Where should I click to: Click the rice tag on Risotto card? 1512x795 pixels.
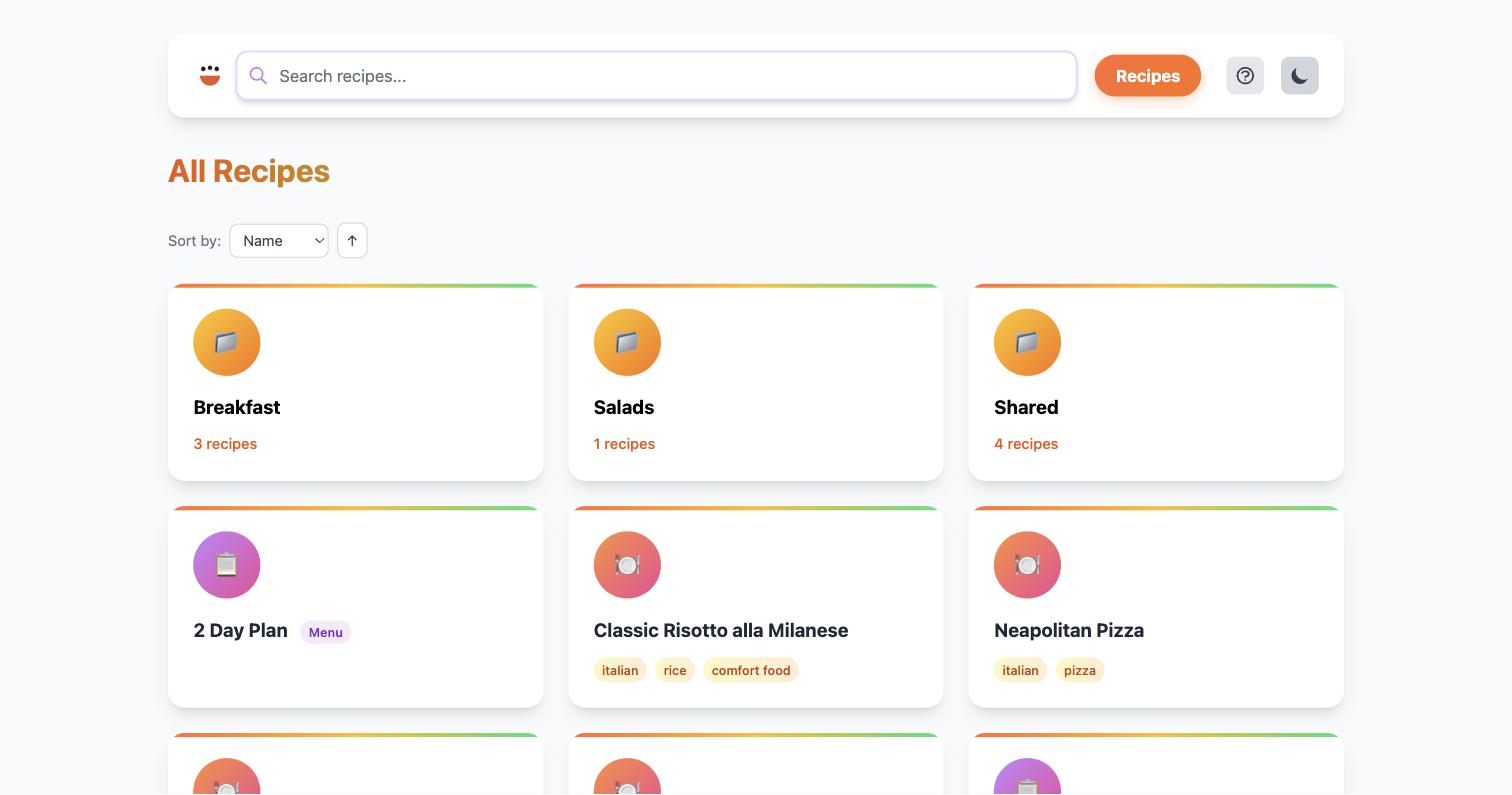675,670
